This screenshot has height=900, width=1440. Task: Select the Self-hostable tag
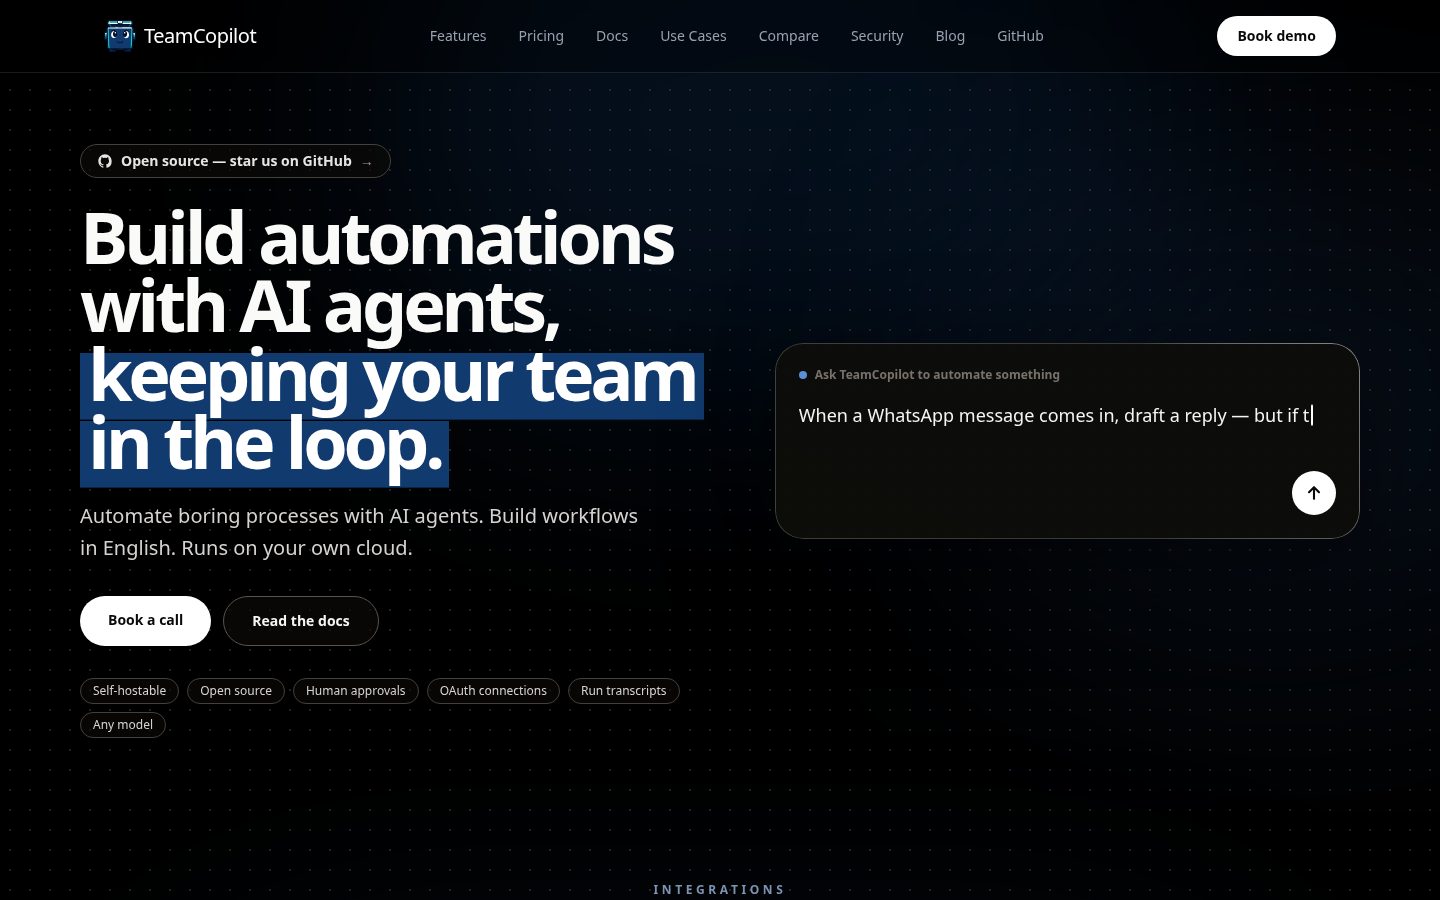tap(130, 691)
